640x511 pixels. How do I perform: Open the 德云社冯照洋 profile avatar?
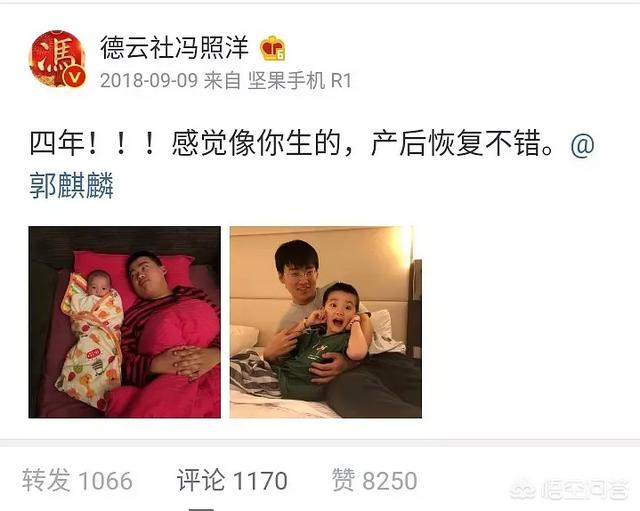[x=57, y=59]
